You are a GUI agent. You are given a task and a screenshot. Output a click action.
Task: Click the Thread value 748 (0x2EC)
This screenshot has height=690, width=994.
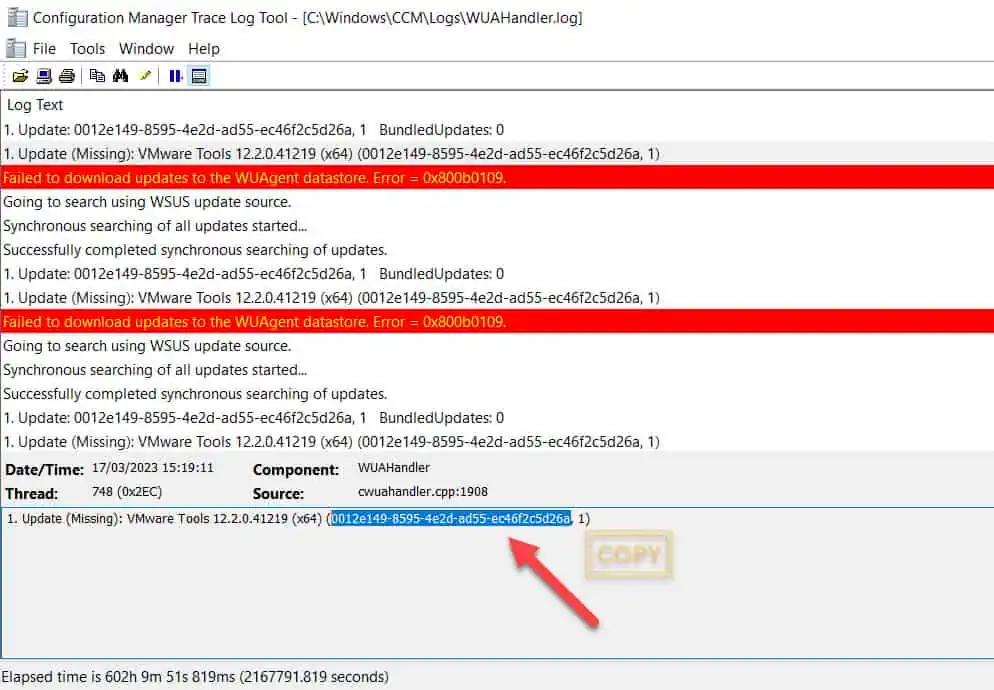(127, 492)
